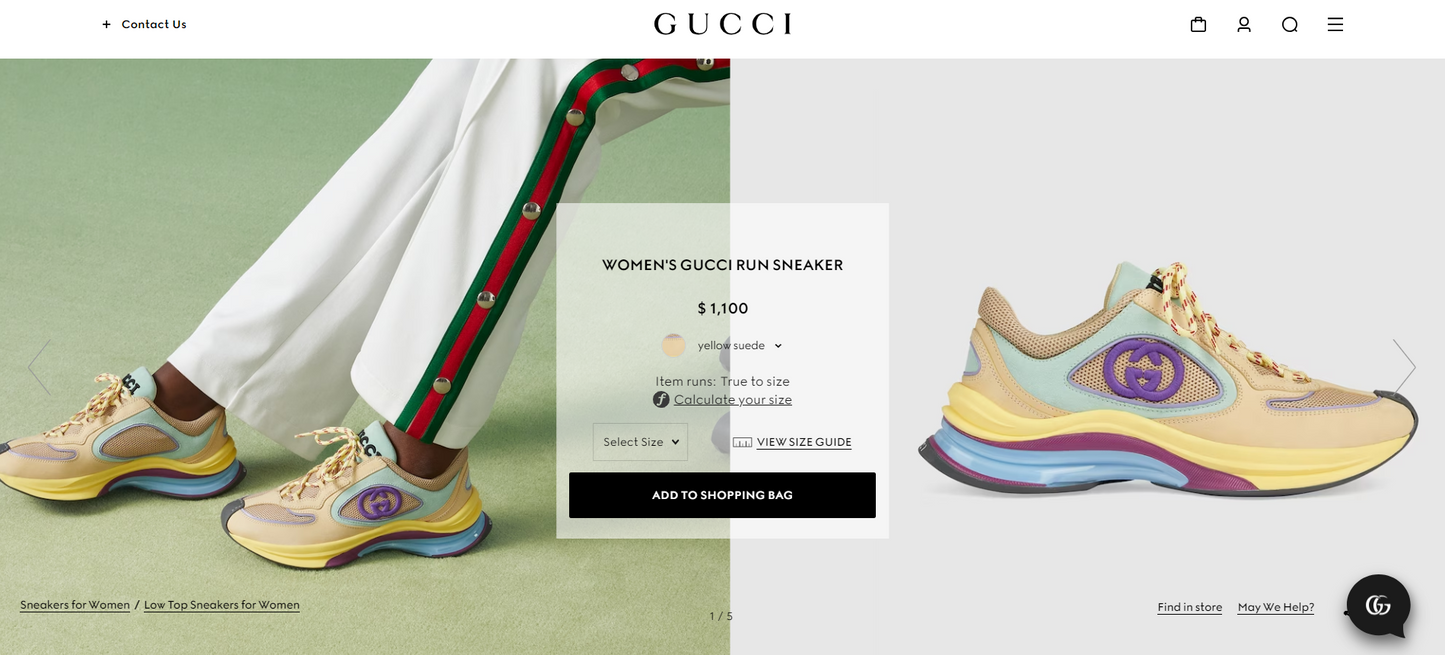Image resolution: width=1445 pixels, height=655 pixels.
Task: Go to Sneakers for Women breadcrumb
Action: (x=75, y=605)
